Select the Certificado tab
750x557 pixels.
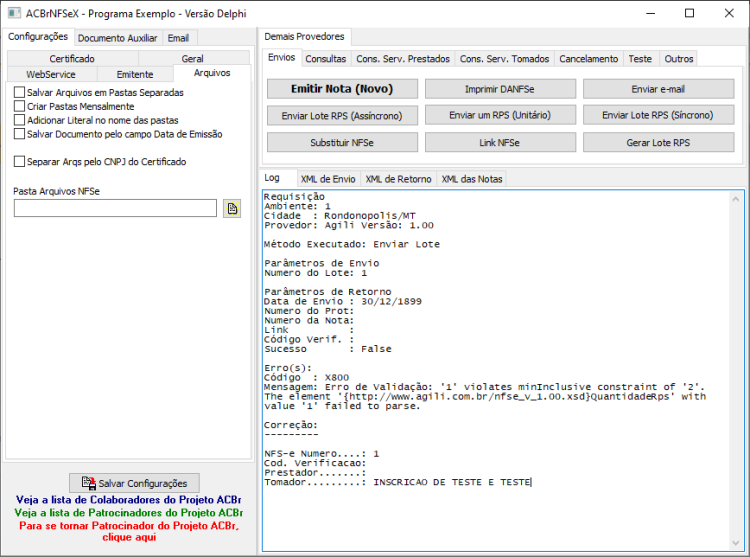pyautogui.click(x=72, y=58)
